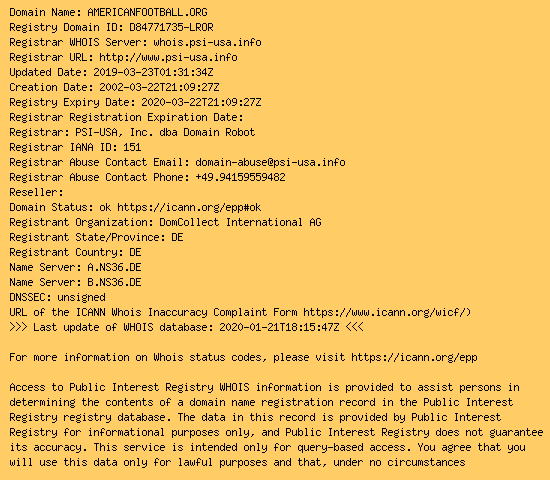Click the Registrar IANA ID 151

[132, 147]
